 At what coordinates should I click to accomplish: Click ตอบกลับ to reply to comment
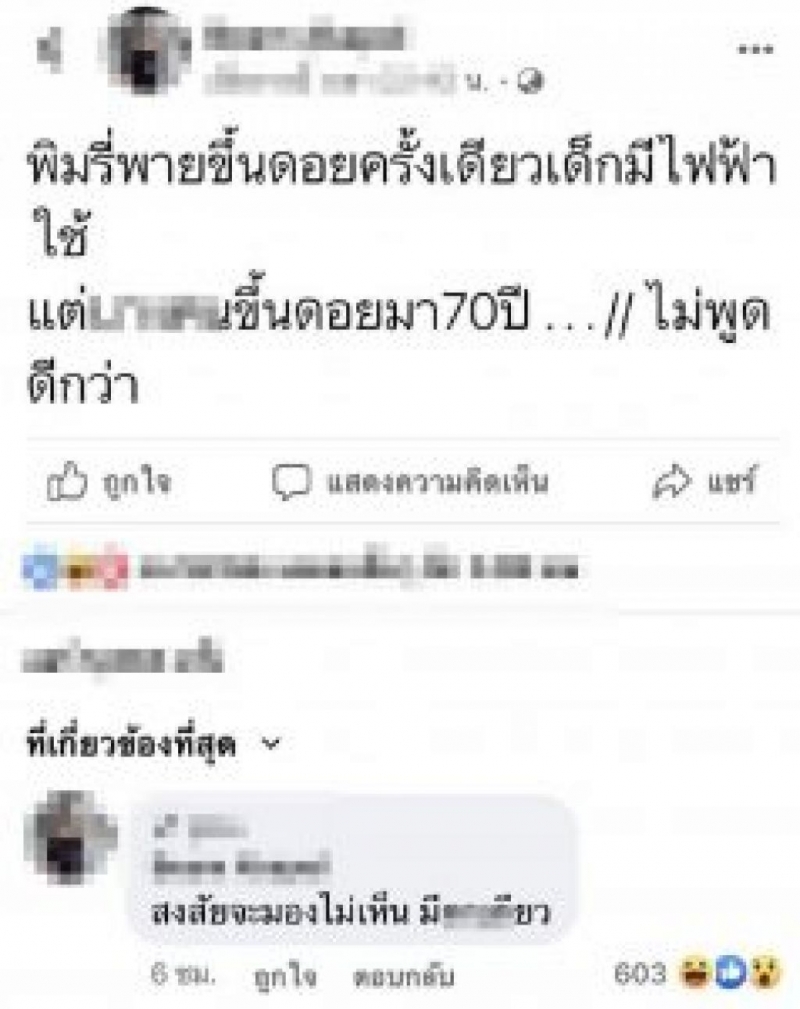pyautogui.click(x=404, y=976)
